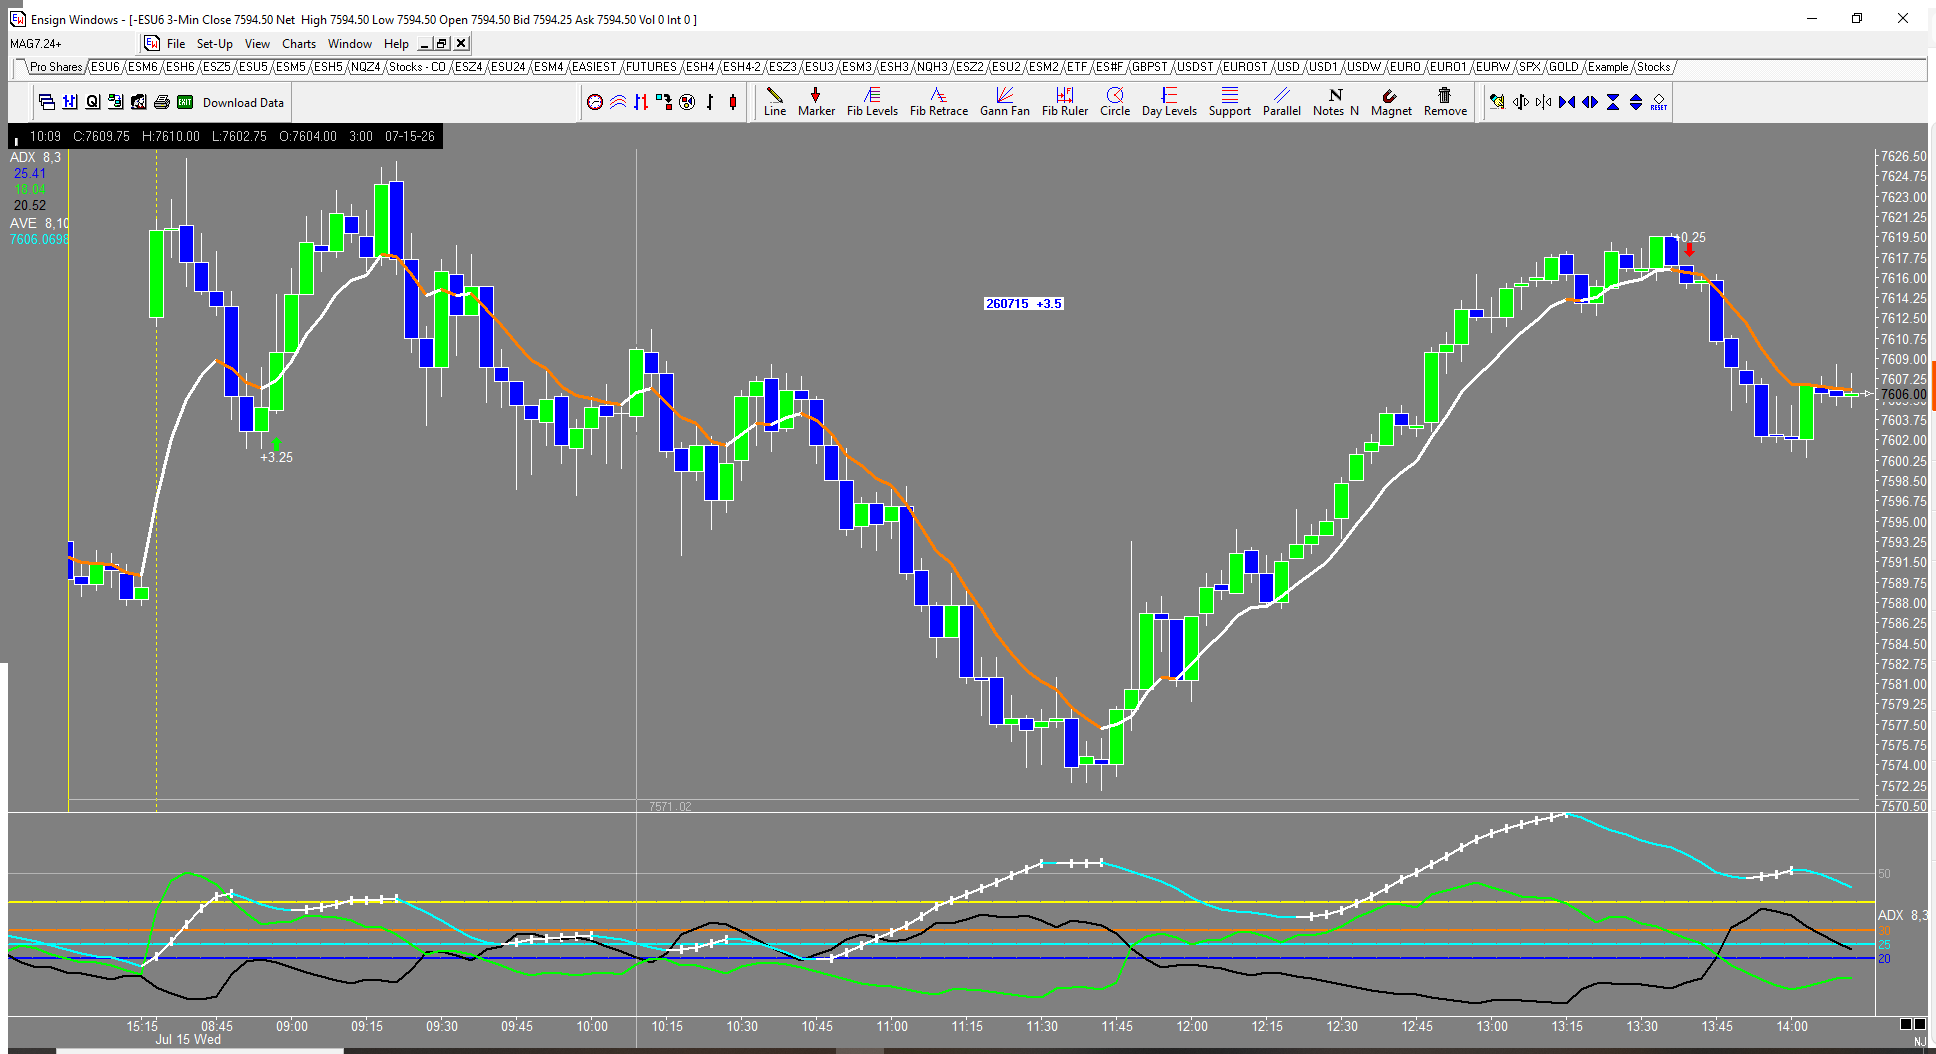The width and height of the screenshot is (1936, 1054).
Task: Restore the inner chart window
Action: (x=442, y=43)
